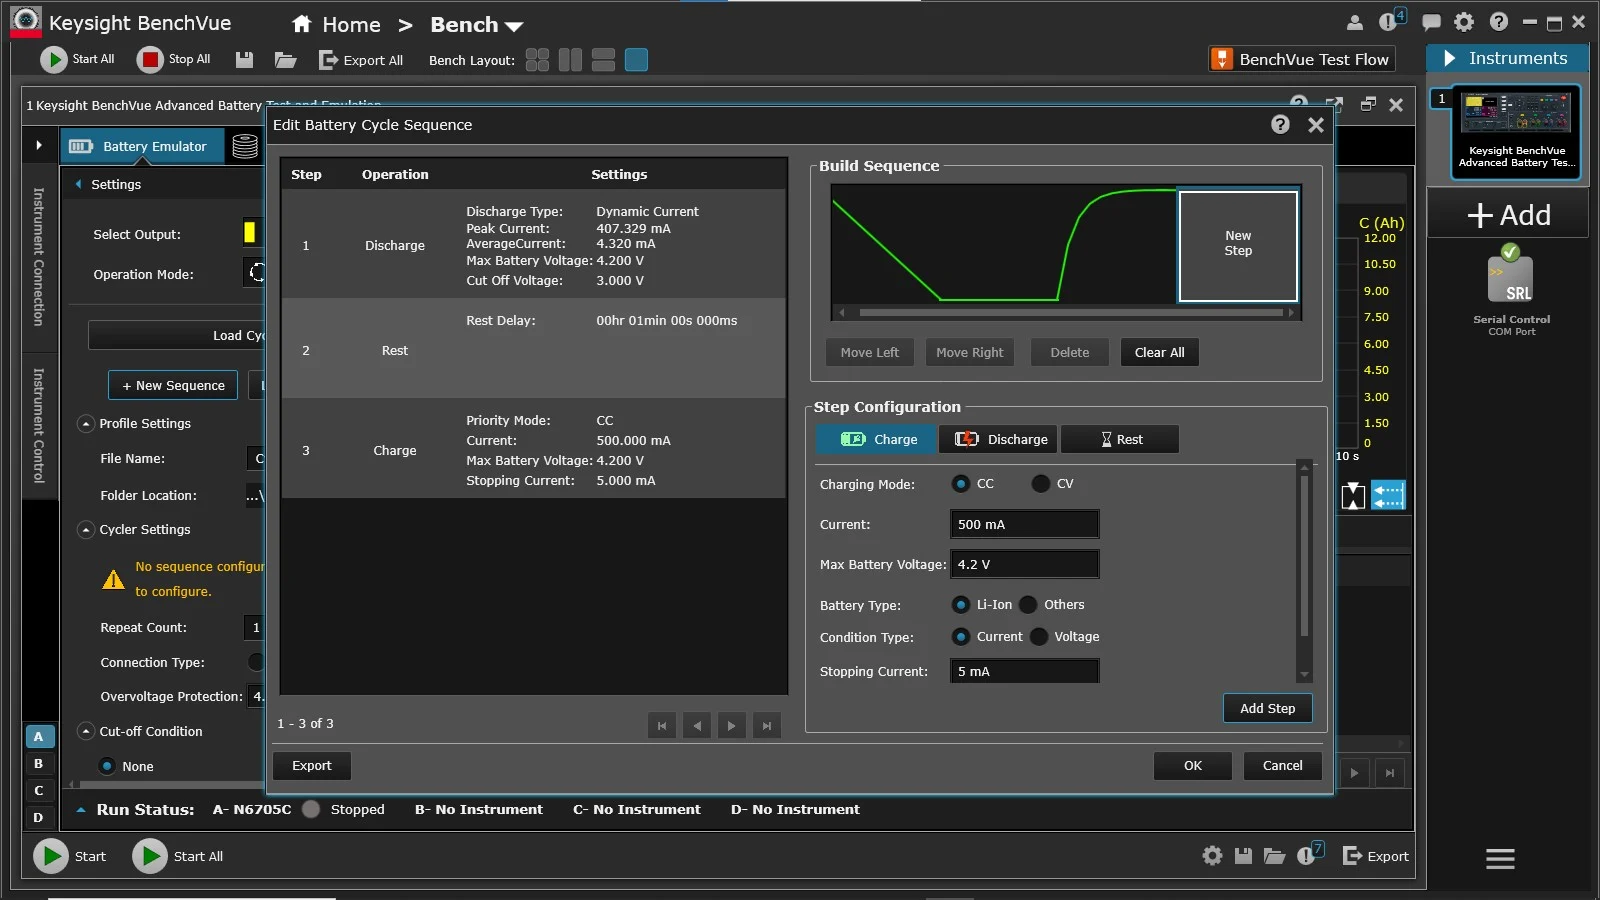Viewport: 1600px width, 900px height.
Task: Select the single-pane bench layout icon
Action: pyautogui.click(x=636, y=60)
